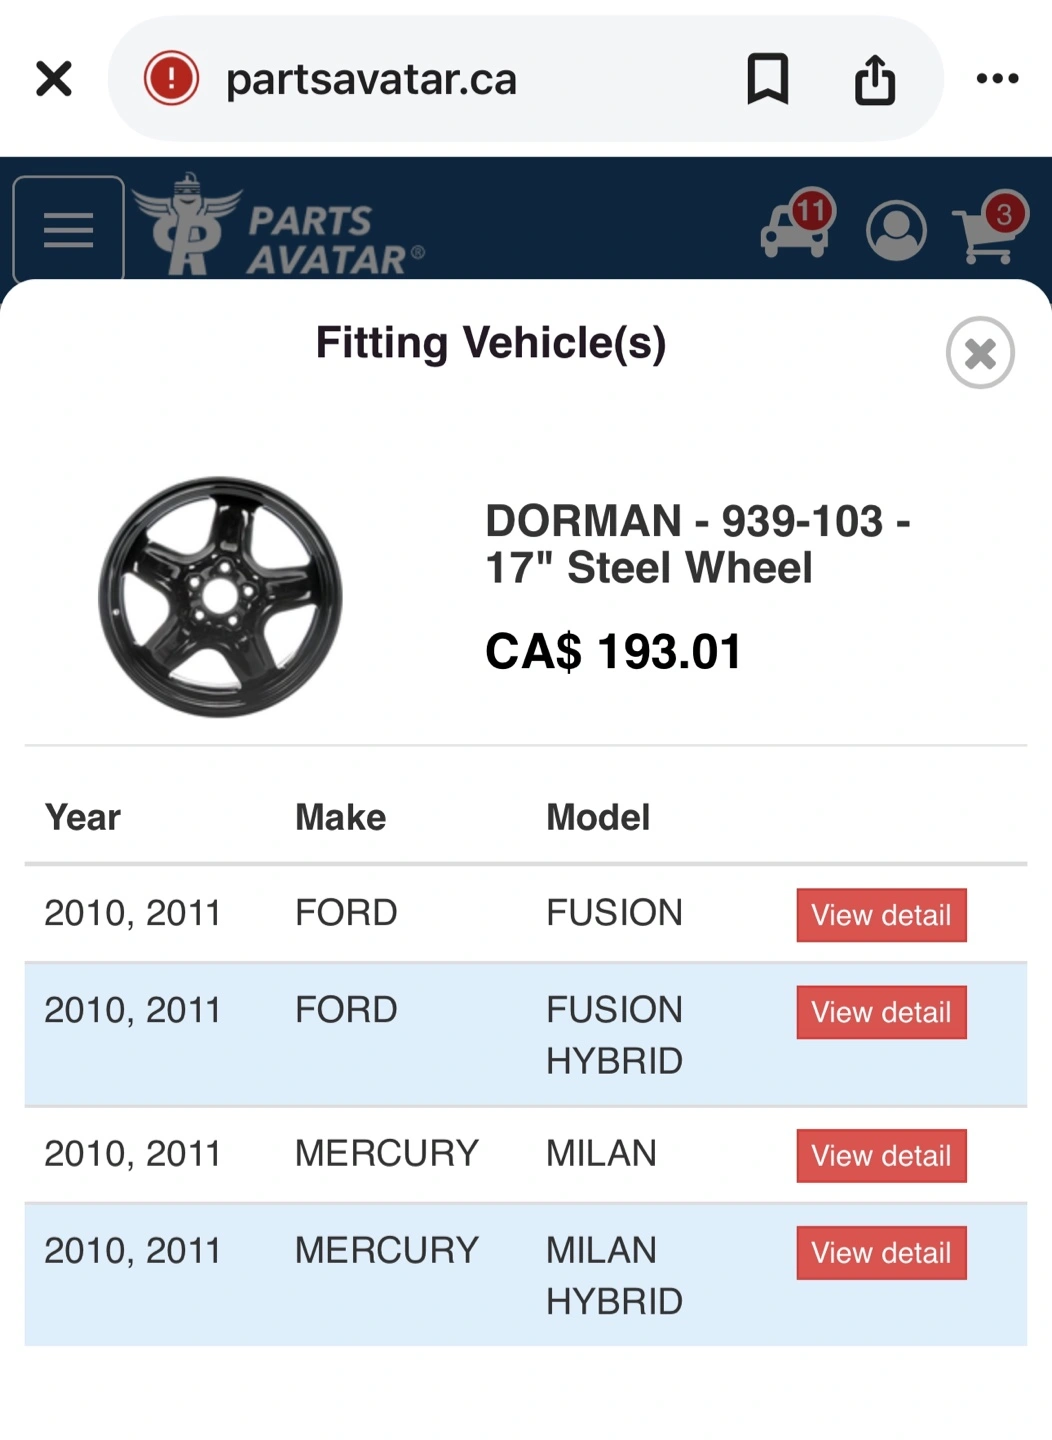
Task: Close the Fitting Vehicle(s) dialog
Action: click(980, 353)
